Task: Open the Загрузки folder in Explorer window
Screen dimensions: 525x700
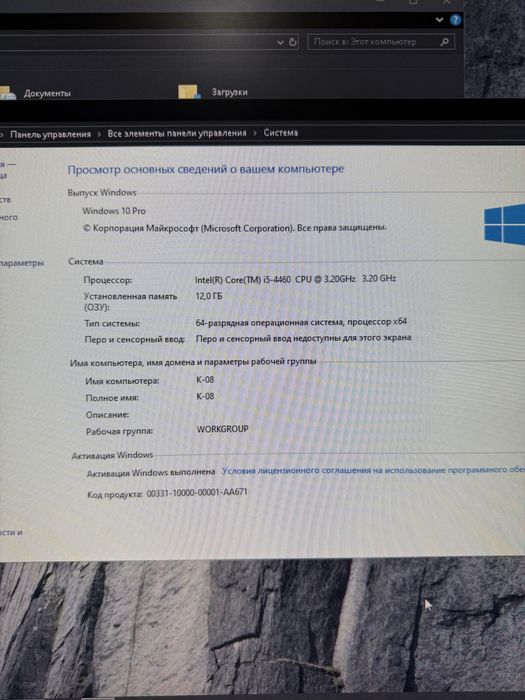Action: click(x=213, y=92)
